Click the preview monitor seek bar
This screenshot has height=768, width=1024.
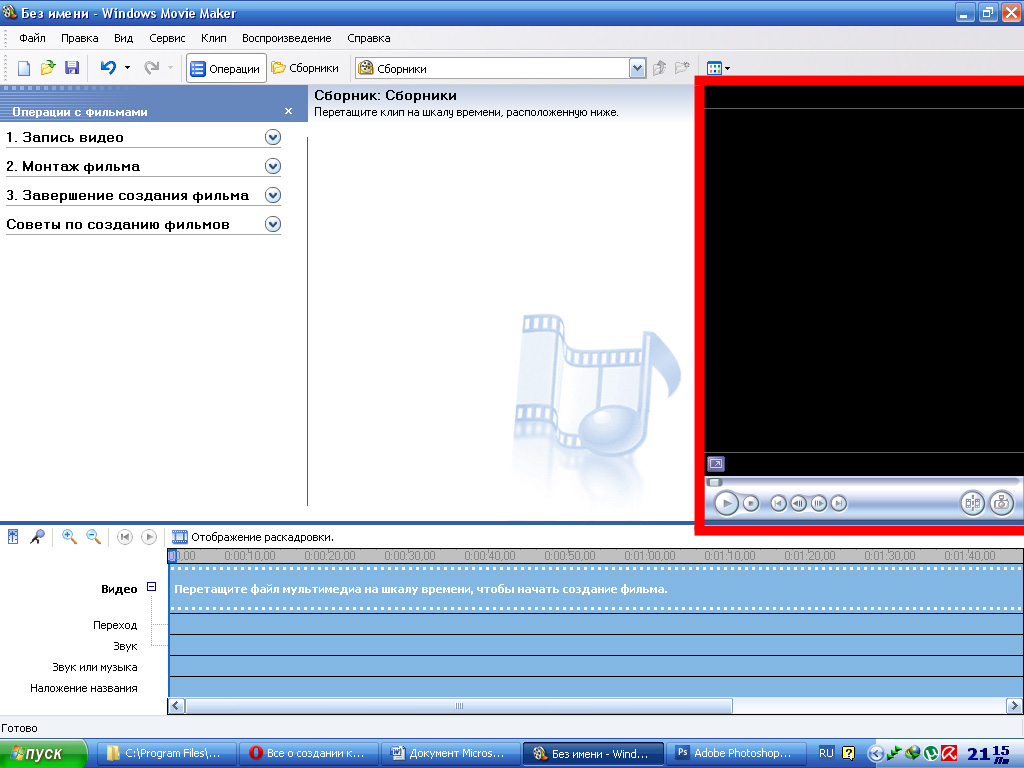pyautogui.click(x=862, y=483)
